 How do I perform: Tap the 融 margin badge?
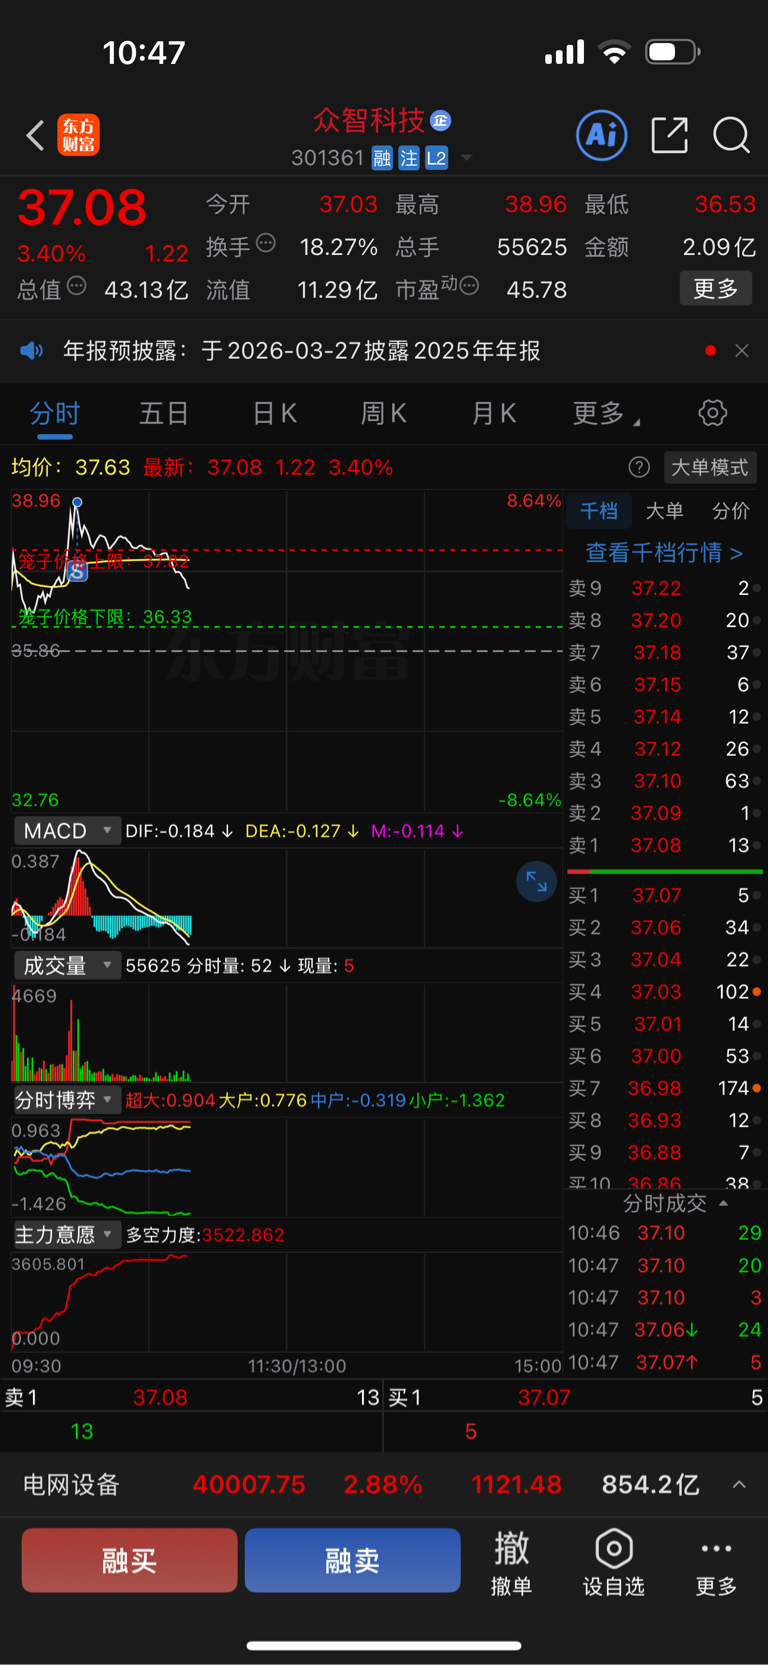pyautogui.click(x=382, y=158)
